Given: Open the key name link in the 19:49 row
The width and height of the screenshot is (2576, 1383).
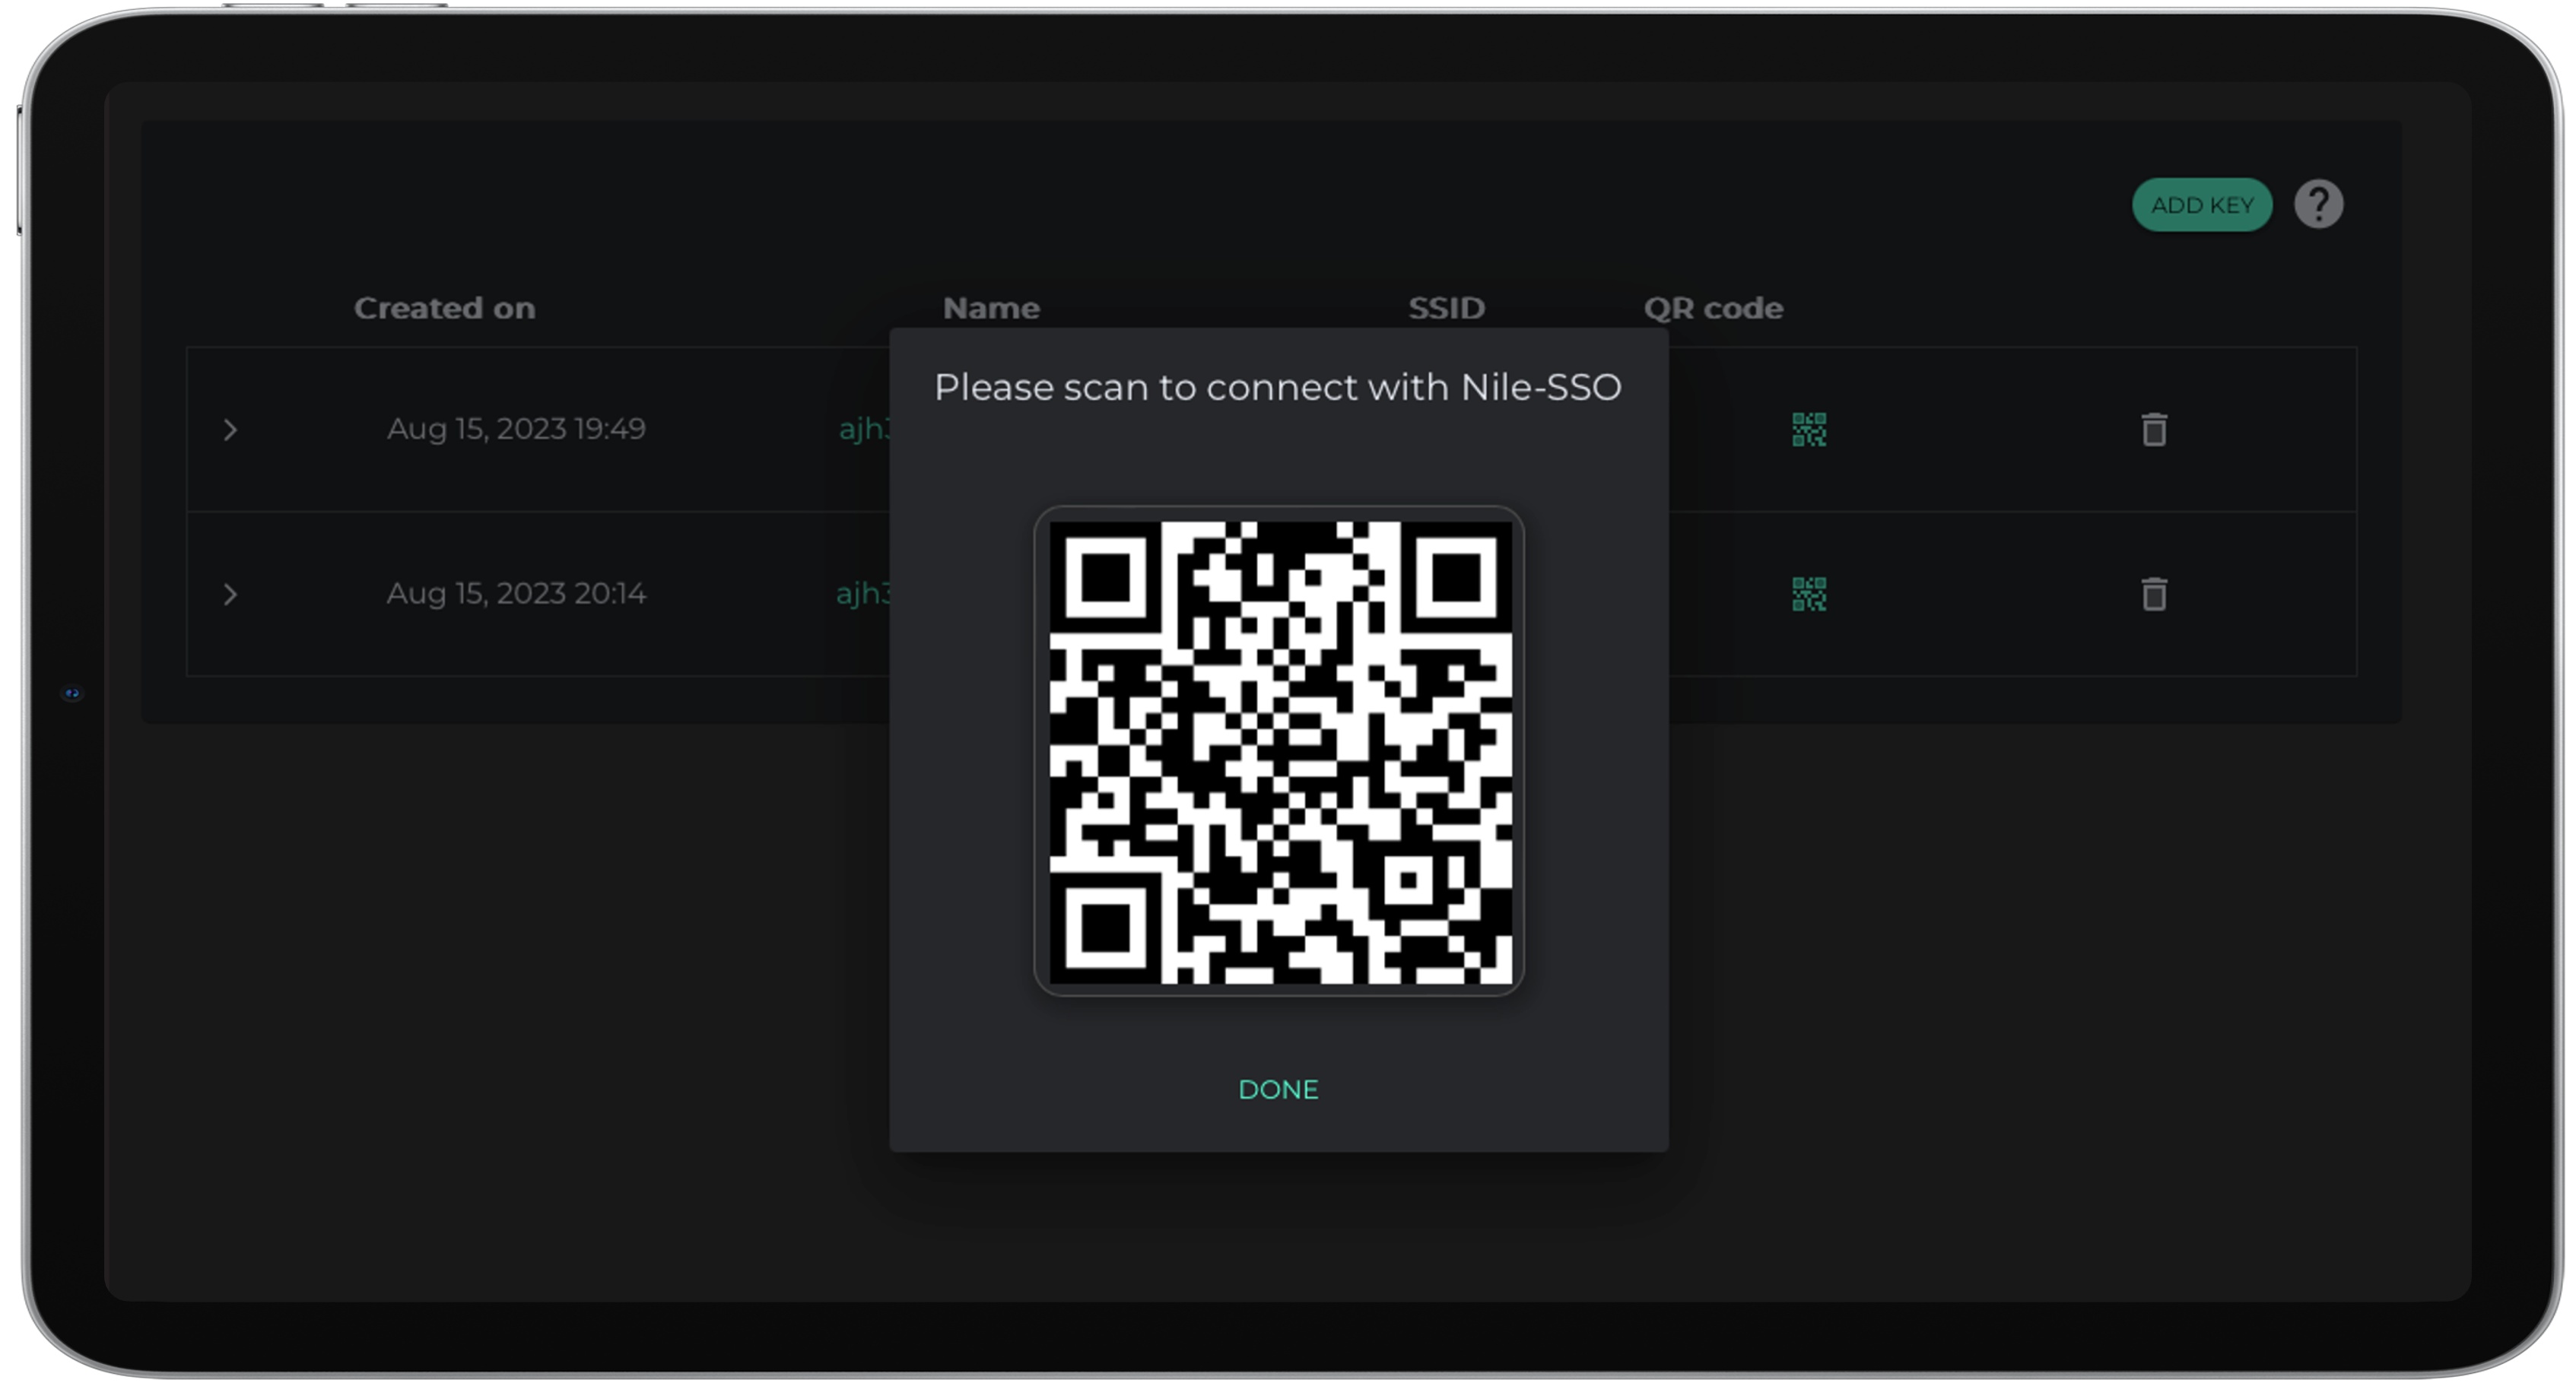Looking at the screenshot, I should (x=863, y=429).
